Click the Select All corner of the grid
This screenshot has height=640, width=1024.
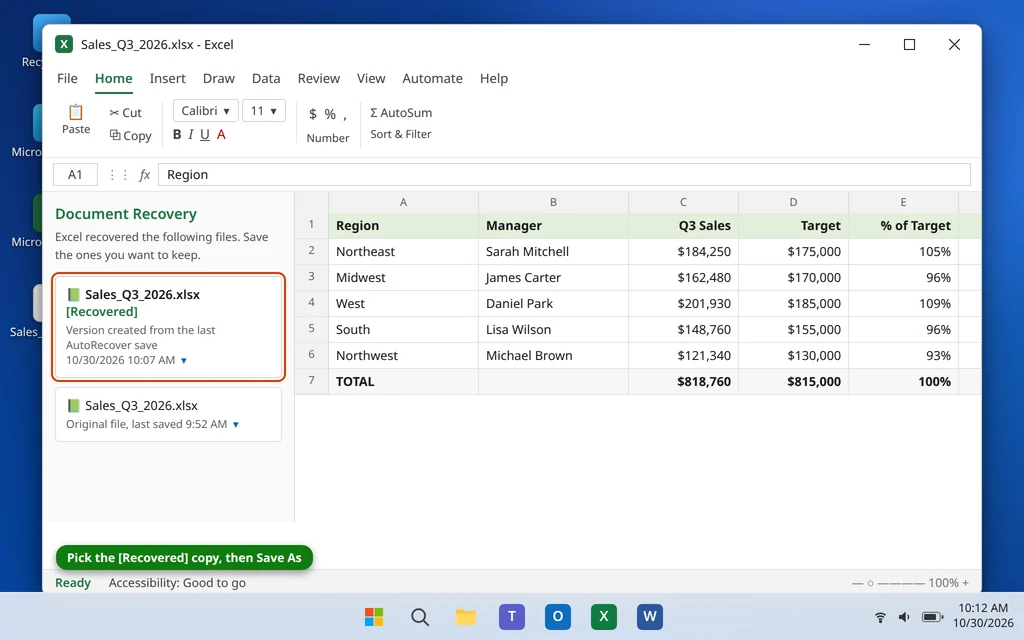click(312, 202)
